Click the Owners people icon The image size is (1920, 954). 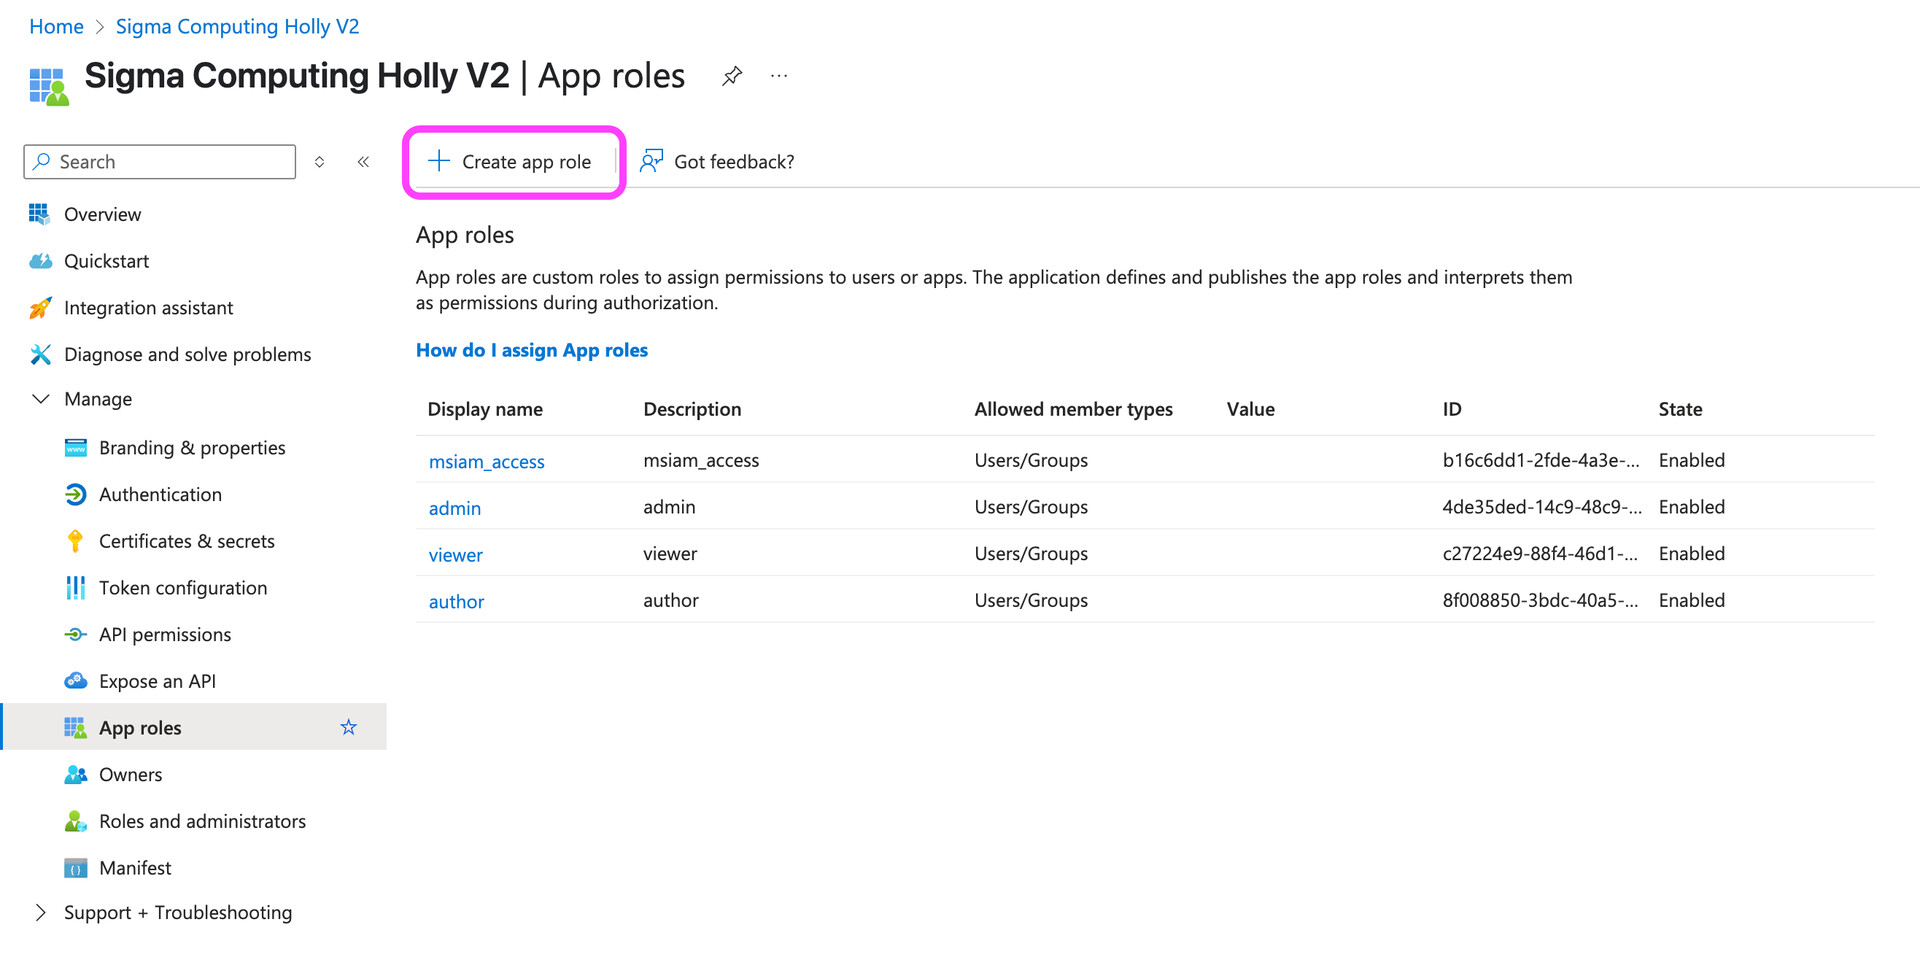coord(75,774)
